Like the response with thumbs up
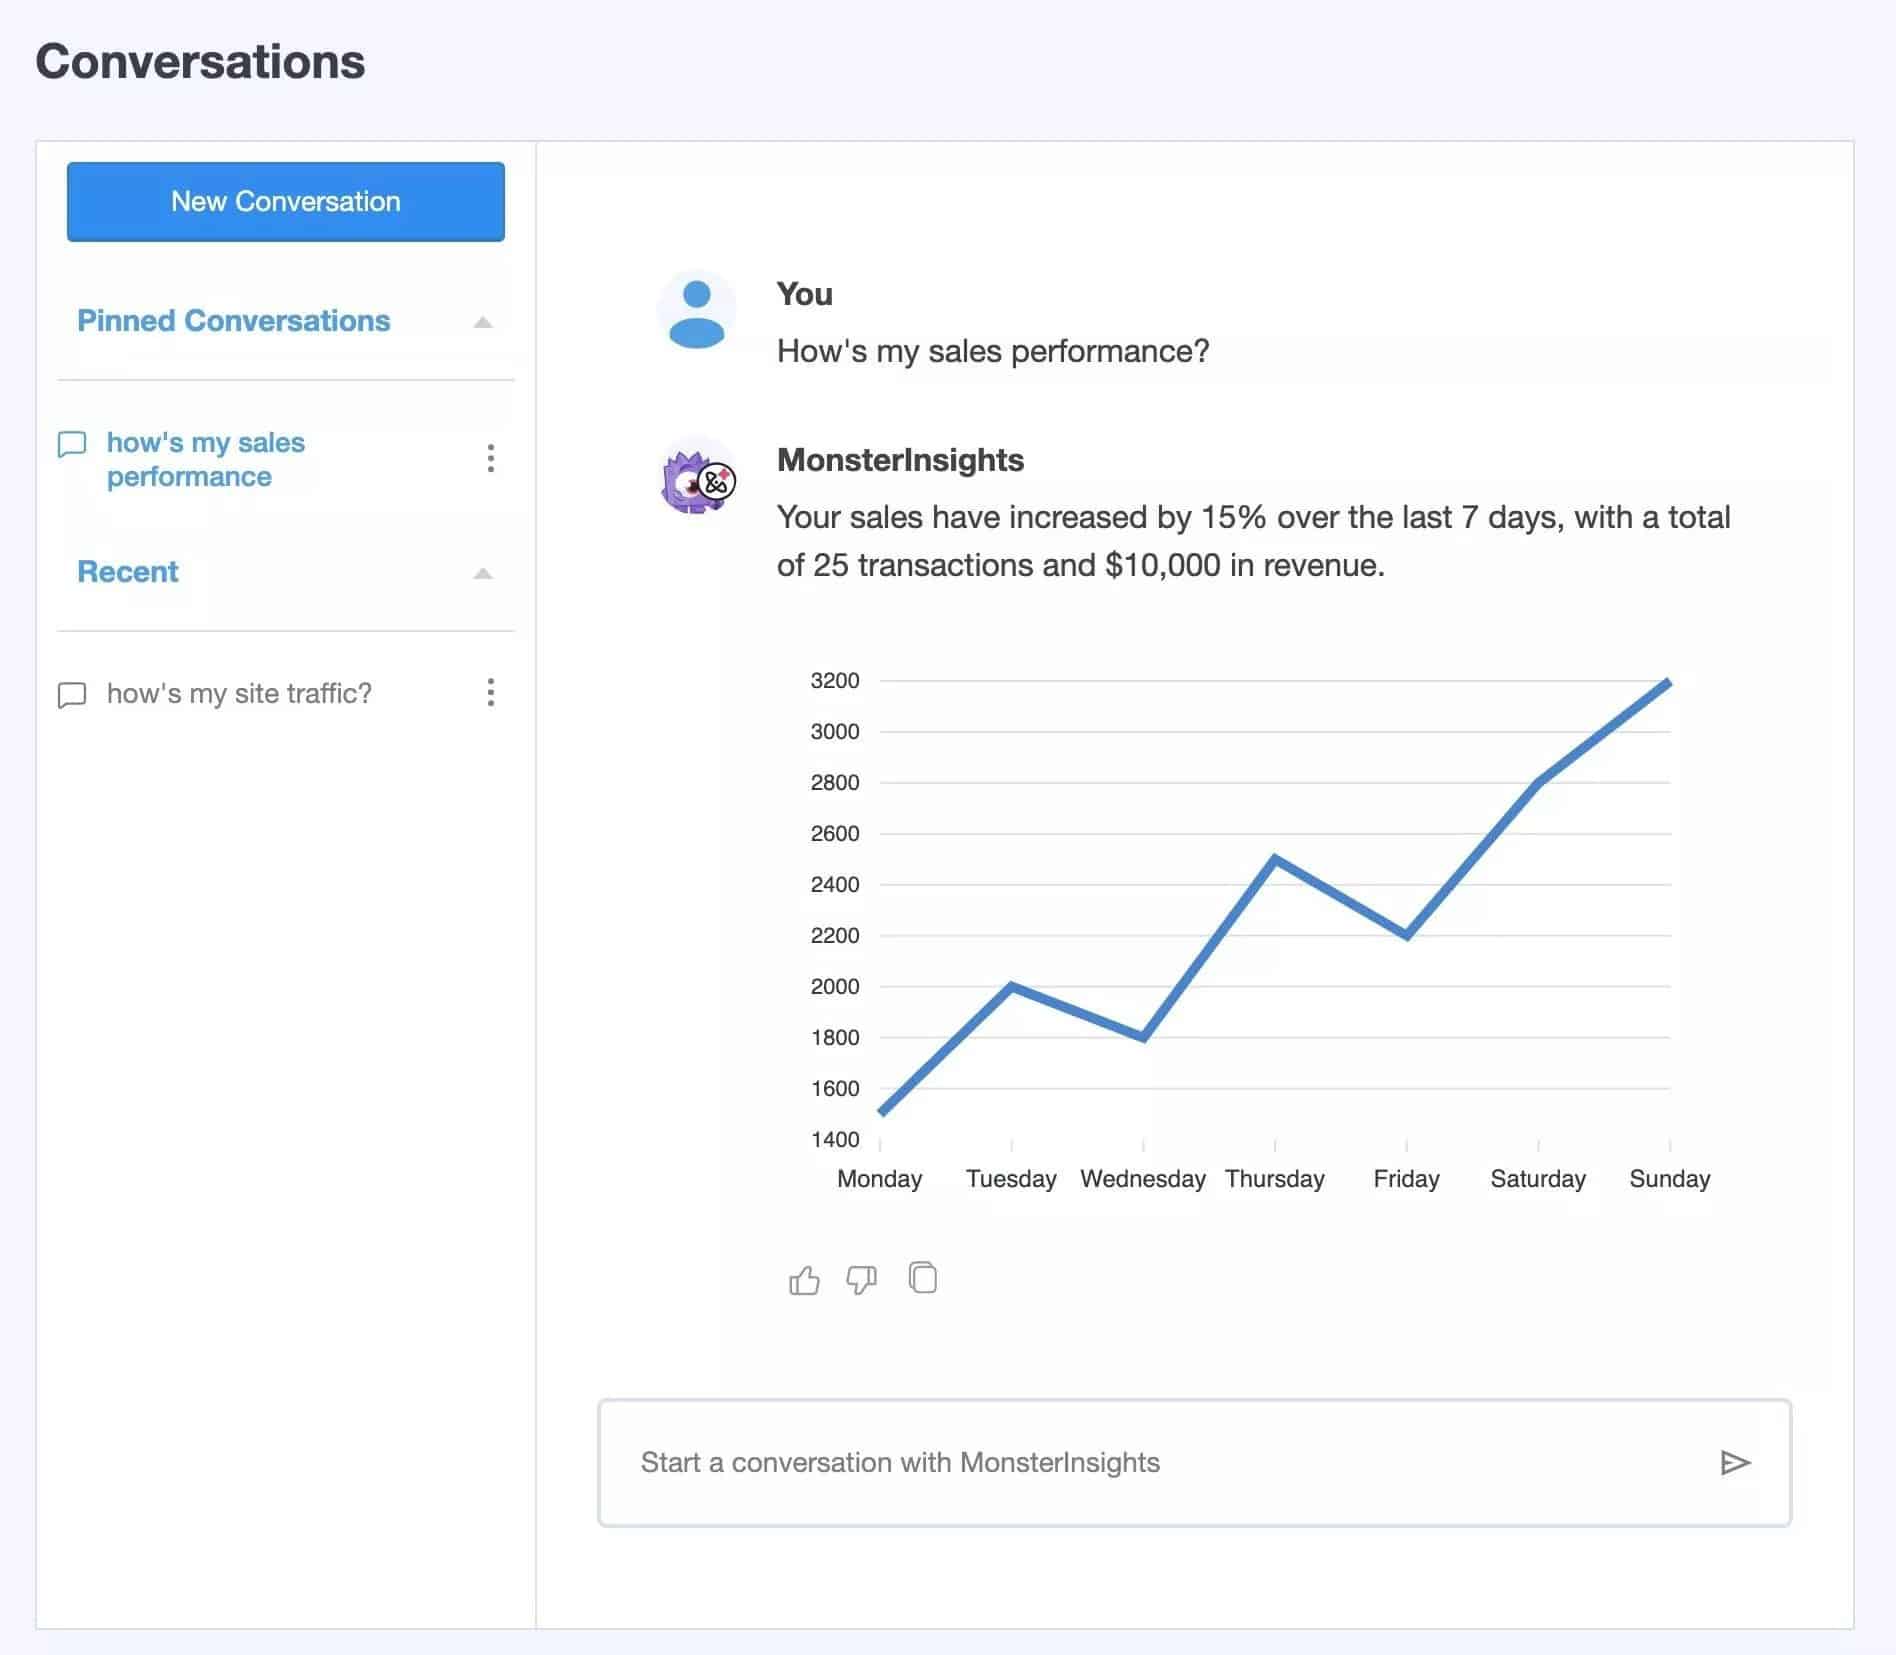 (x=804, y=1280)
